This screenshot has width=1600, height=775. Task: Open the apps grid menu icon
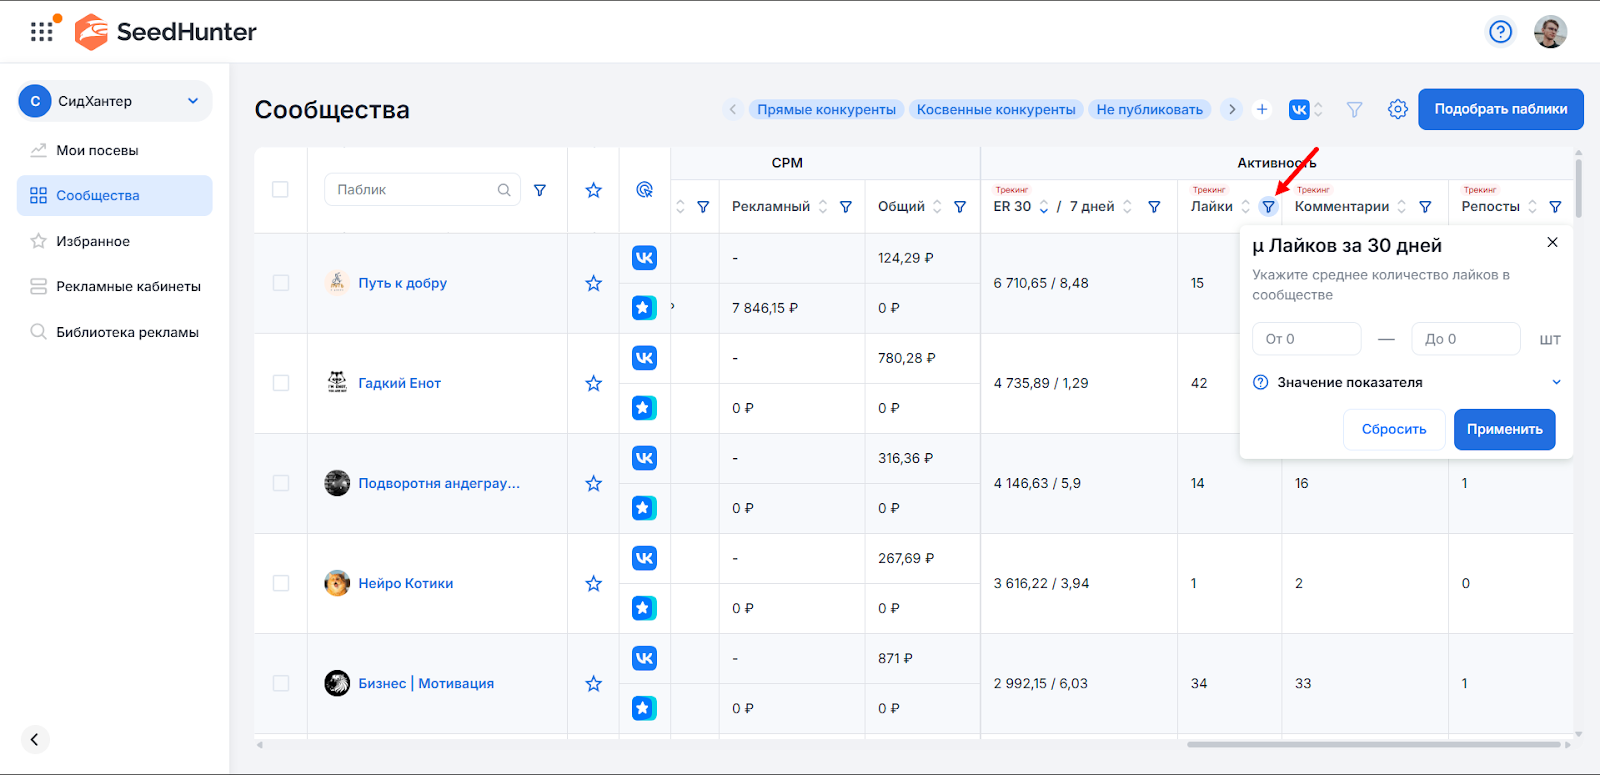[42, 32]
